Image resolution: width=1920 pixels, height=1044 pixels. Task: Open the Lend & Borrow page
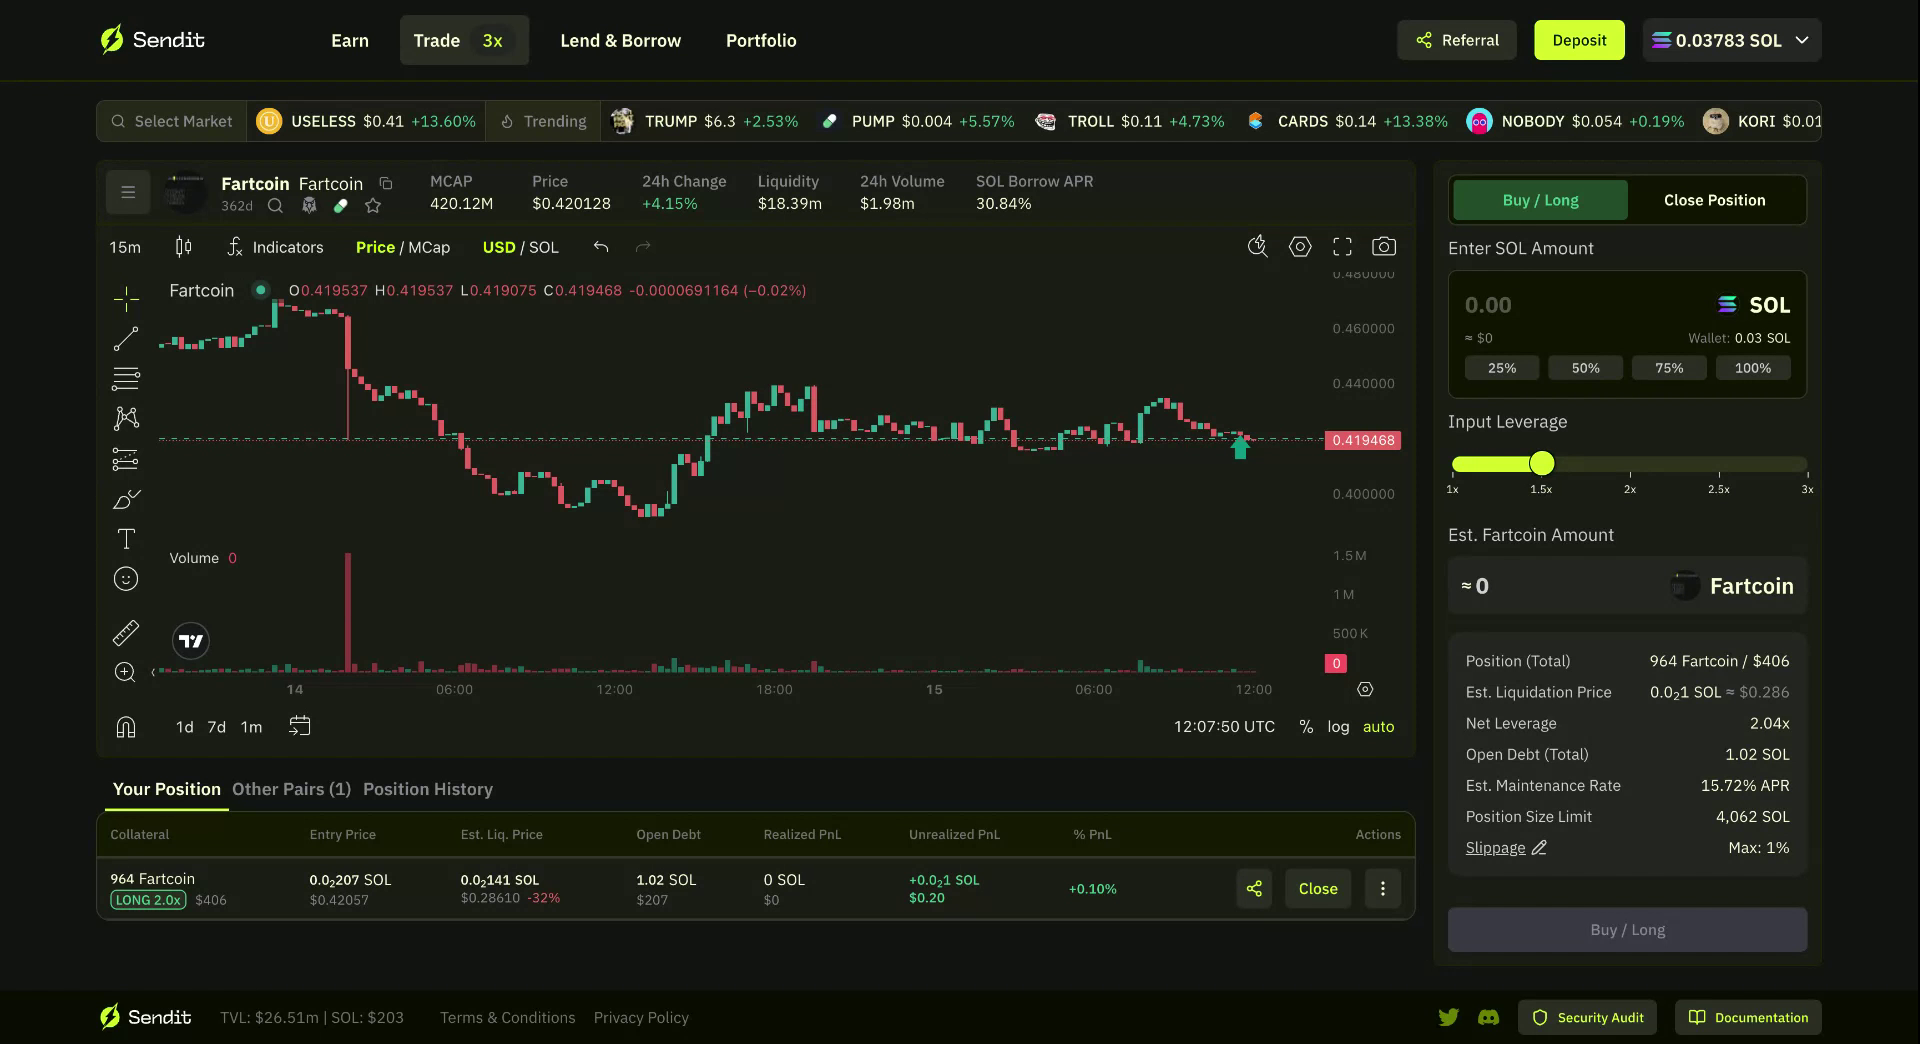click(620, 40)
